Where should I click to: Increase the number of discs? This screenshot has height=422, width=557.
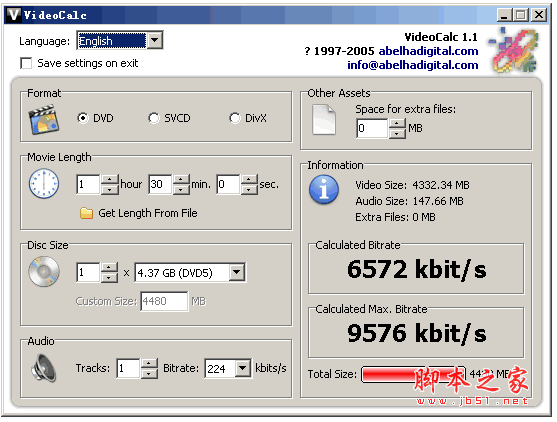(110, 267)
